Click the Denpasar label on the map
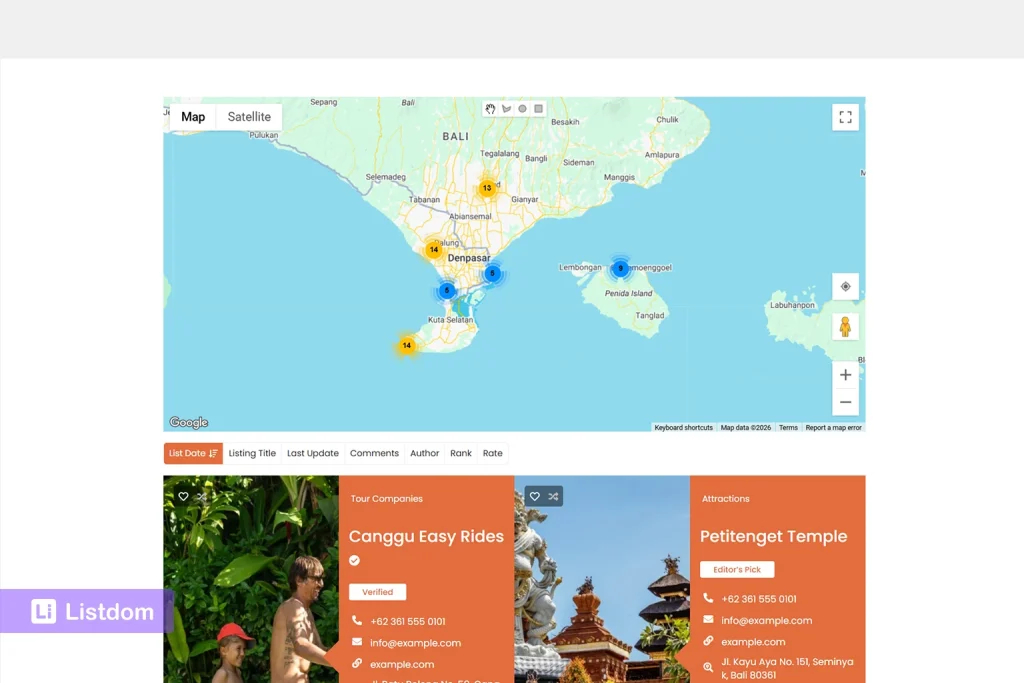 click(x=469, y=258)
